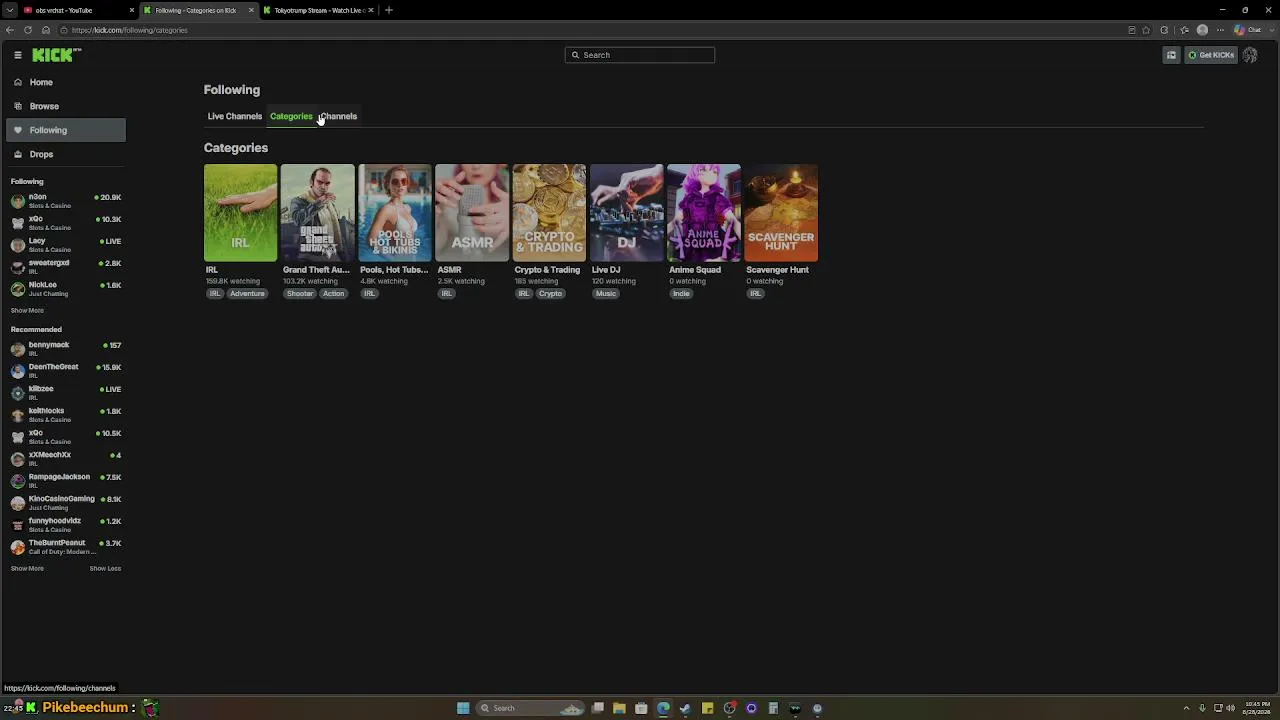
Task: Open File Explorer from the taskbar
Action: pyautogui.click(x=619, y=708)
